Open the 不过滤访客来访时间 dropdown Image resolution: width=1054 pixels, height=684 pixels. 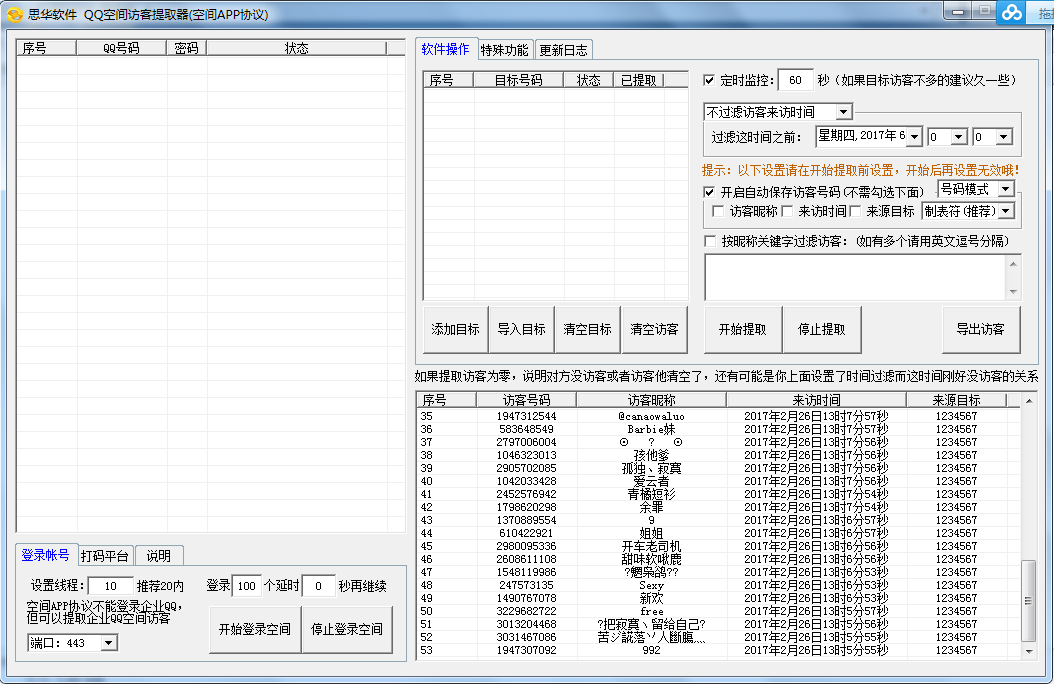(843, 112)
